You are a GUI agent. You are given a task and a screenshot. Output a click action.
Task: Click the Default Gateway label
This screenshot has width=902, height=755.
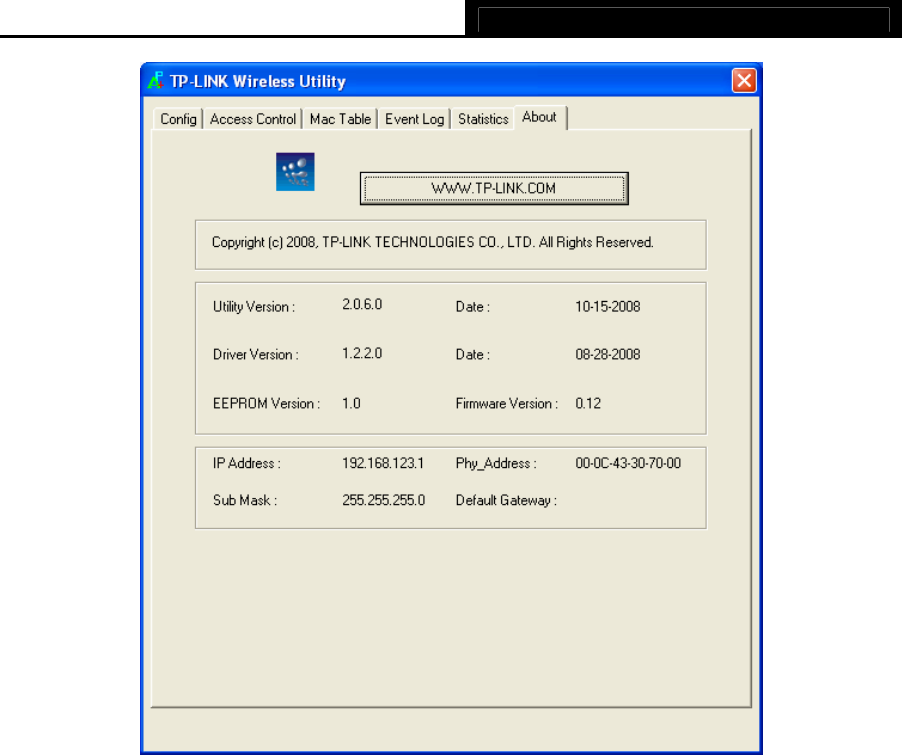click(x=506, y=501)
